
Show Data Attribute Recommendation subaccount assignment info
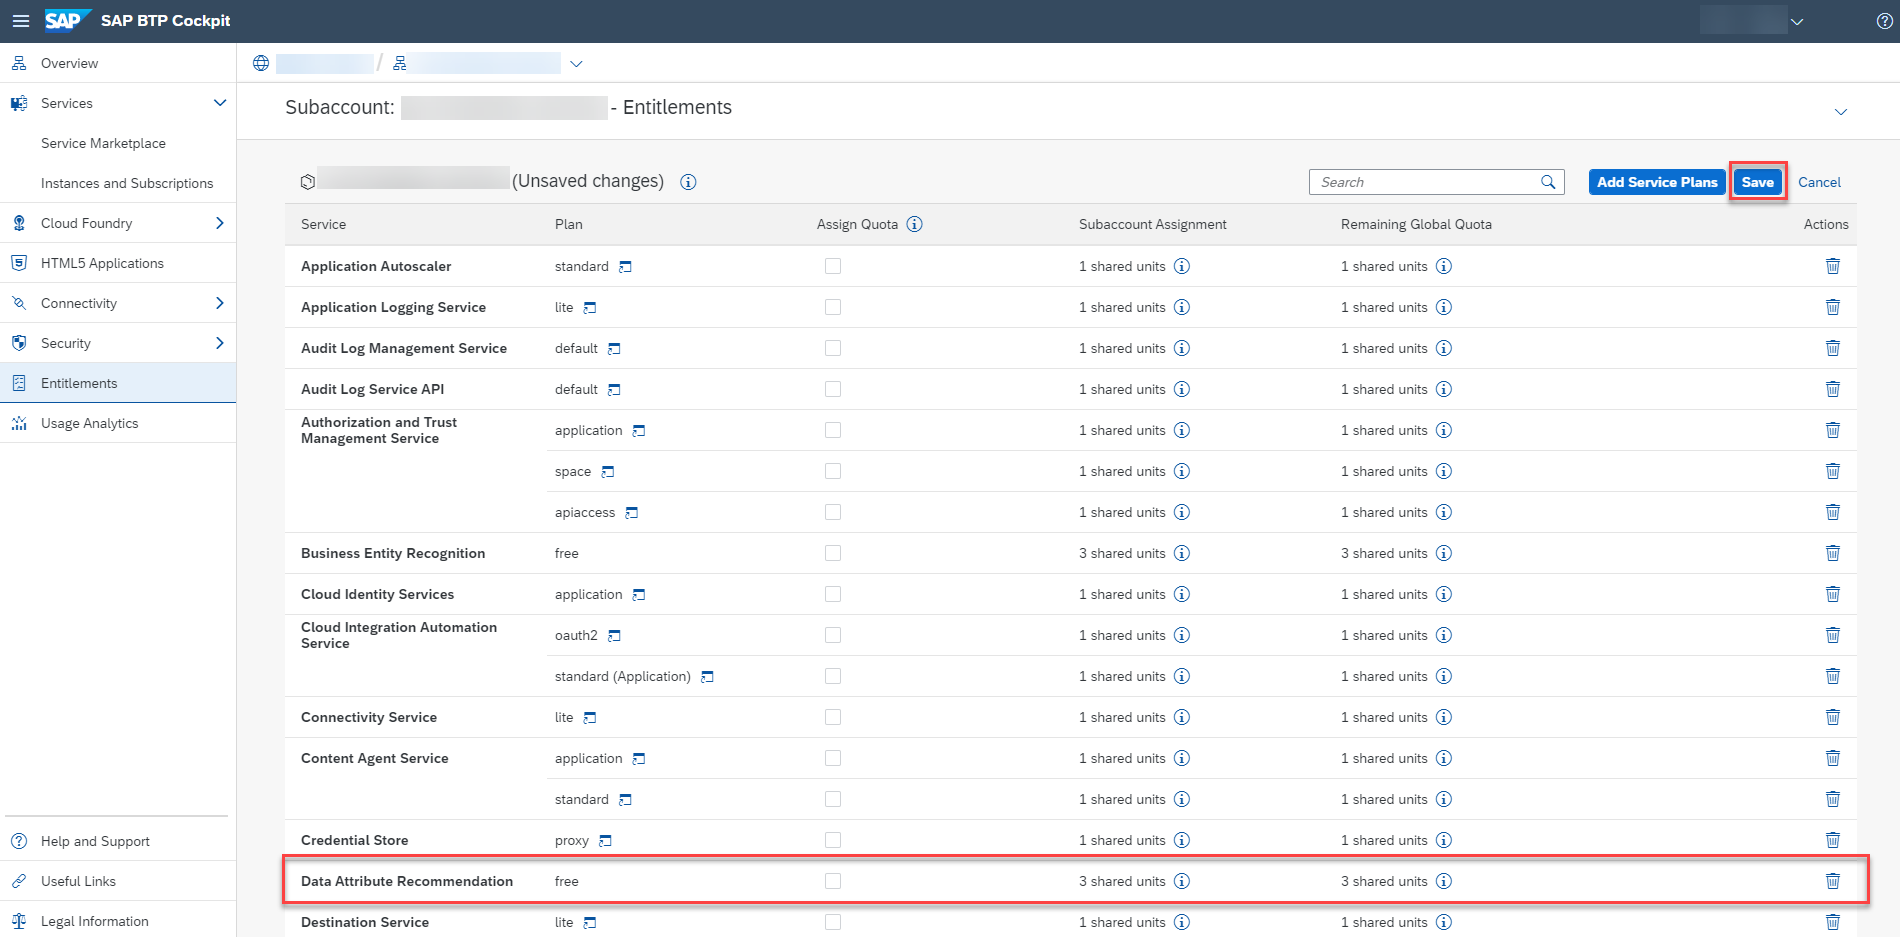pos(1182,881)
